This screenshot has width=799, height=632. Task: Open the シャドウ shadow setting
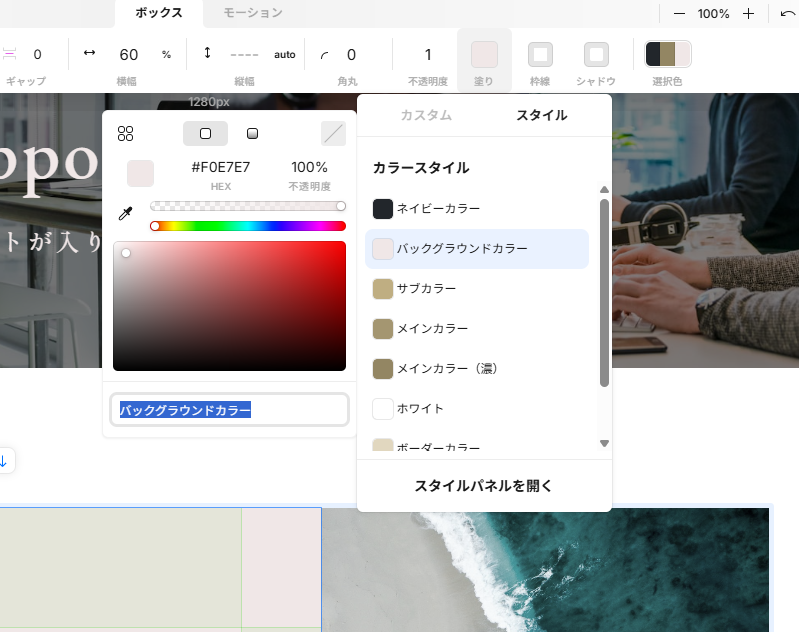596,55
